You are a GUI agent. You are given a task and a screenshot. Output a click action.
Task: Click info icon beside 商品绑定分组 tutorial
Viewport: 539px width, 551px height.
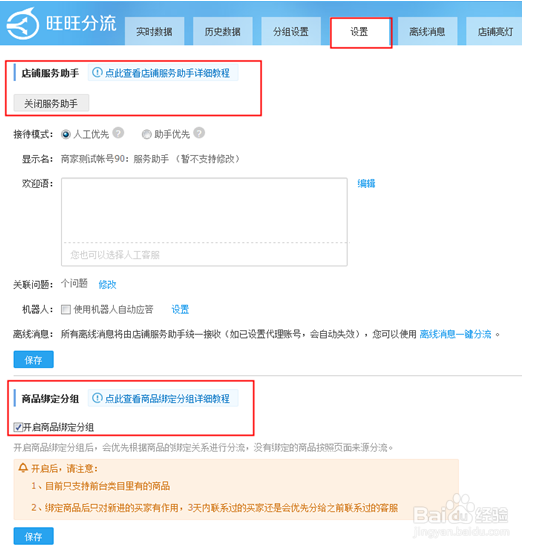point(97,398)
